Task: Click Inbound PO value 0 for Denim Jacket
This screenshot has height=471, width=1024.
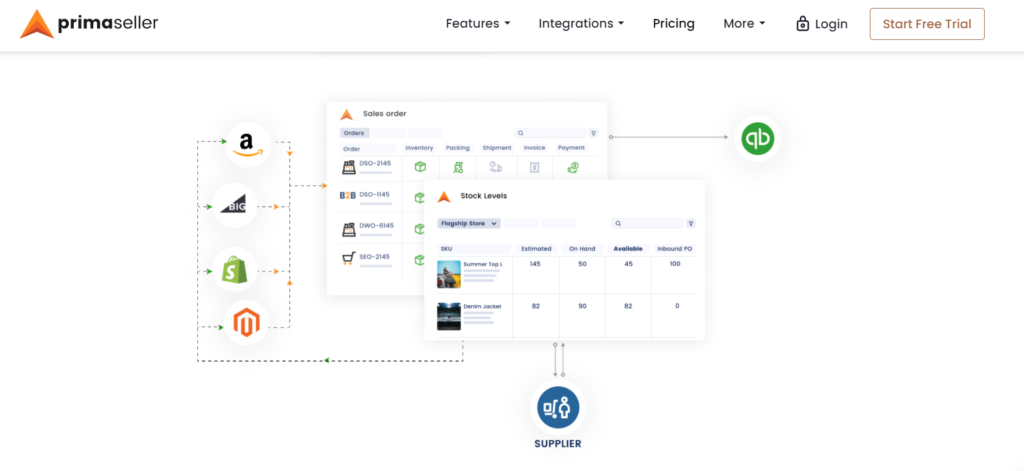Action: click(x=677, y=306)
